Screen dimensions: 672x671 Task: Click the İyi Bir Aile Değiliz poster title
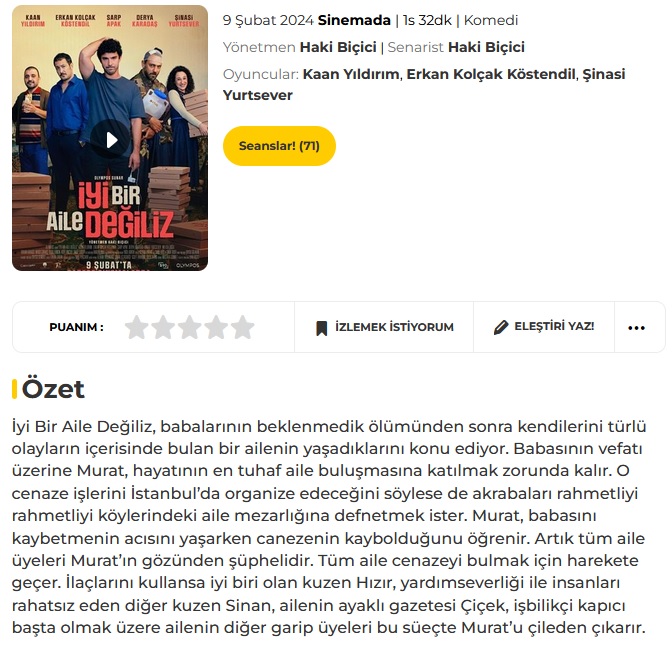[110, 209]
